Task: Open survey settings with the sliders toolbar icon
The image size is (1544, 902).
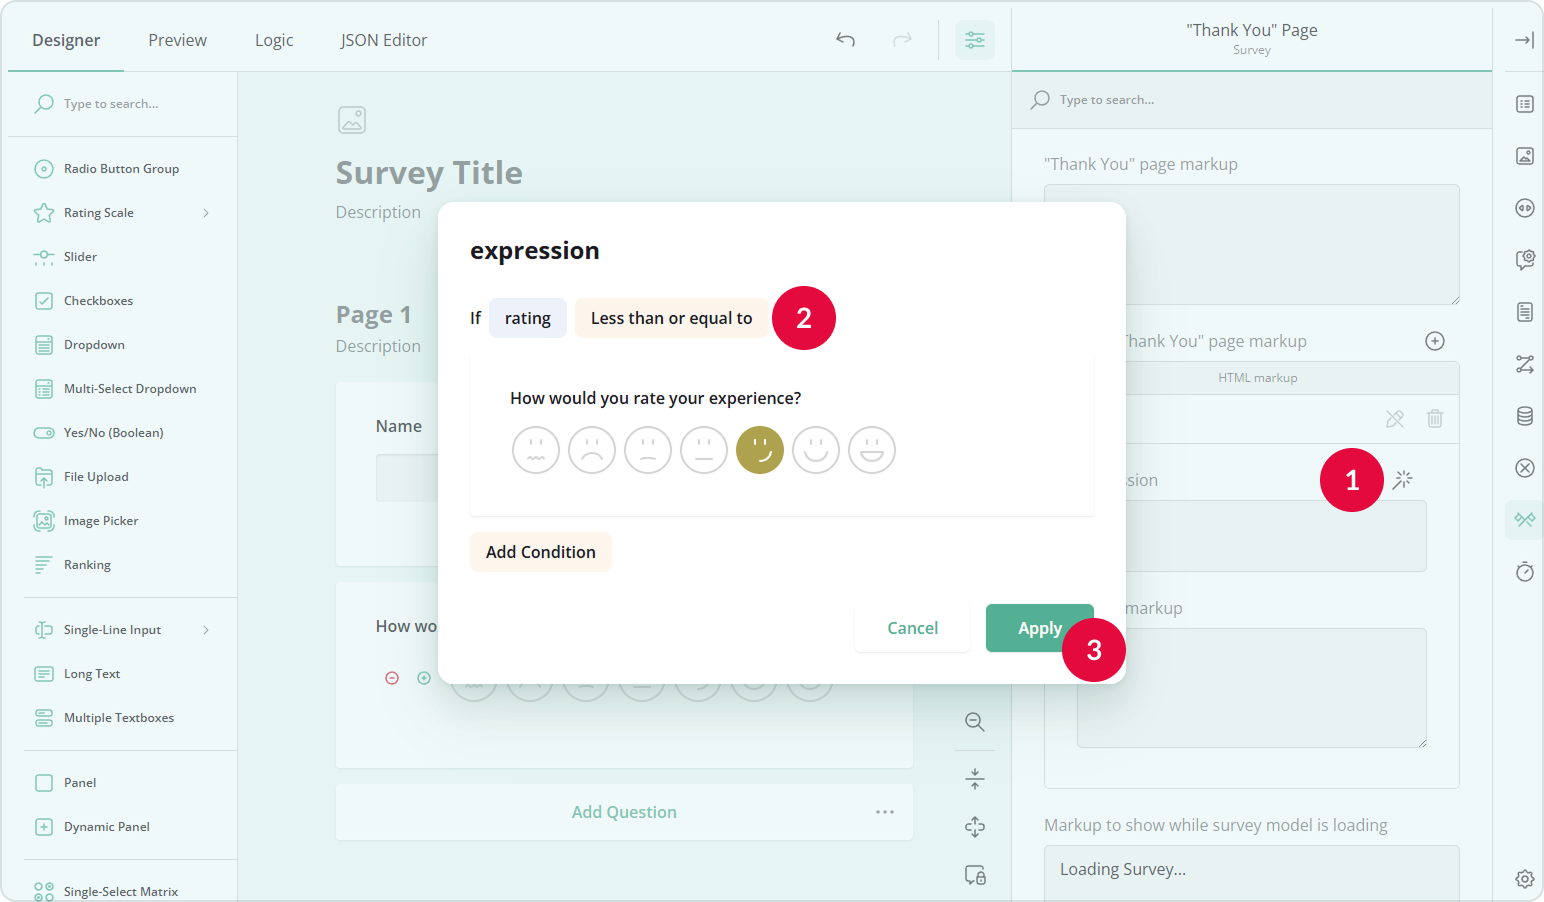Action: pos(974,40)
